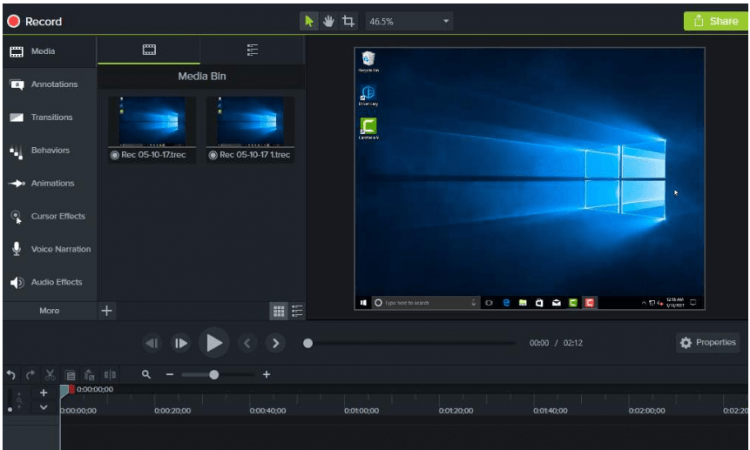The image size is (750, 450).
Task: Click the plus Import media button
Action: pos(107,311)
